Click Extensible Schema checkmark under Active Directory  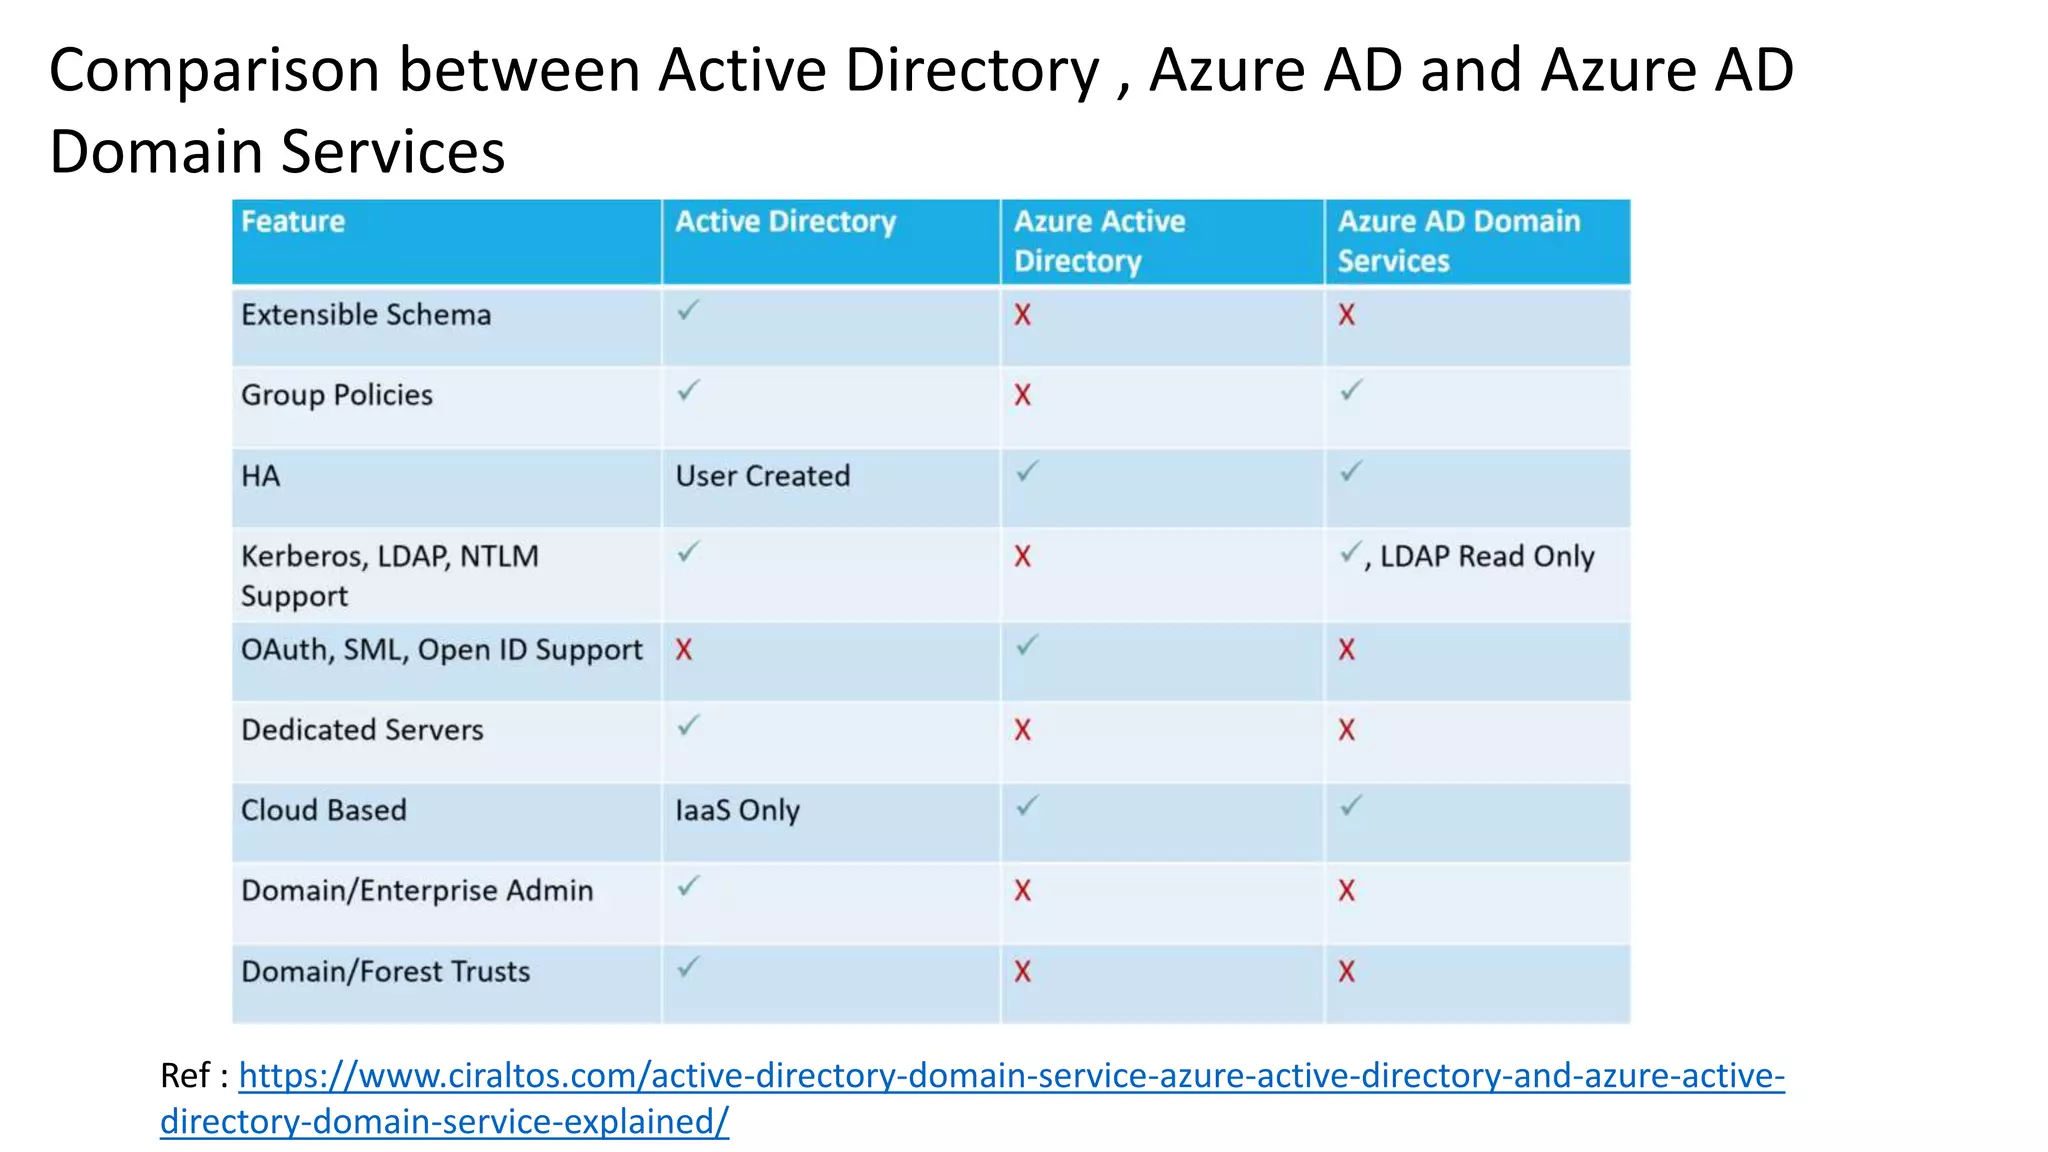click(x=688, y=310)
